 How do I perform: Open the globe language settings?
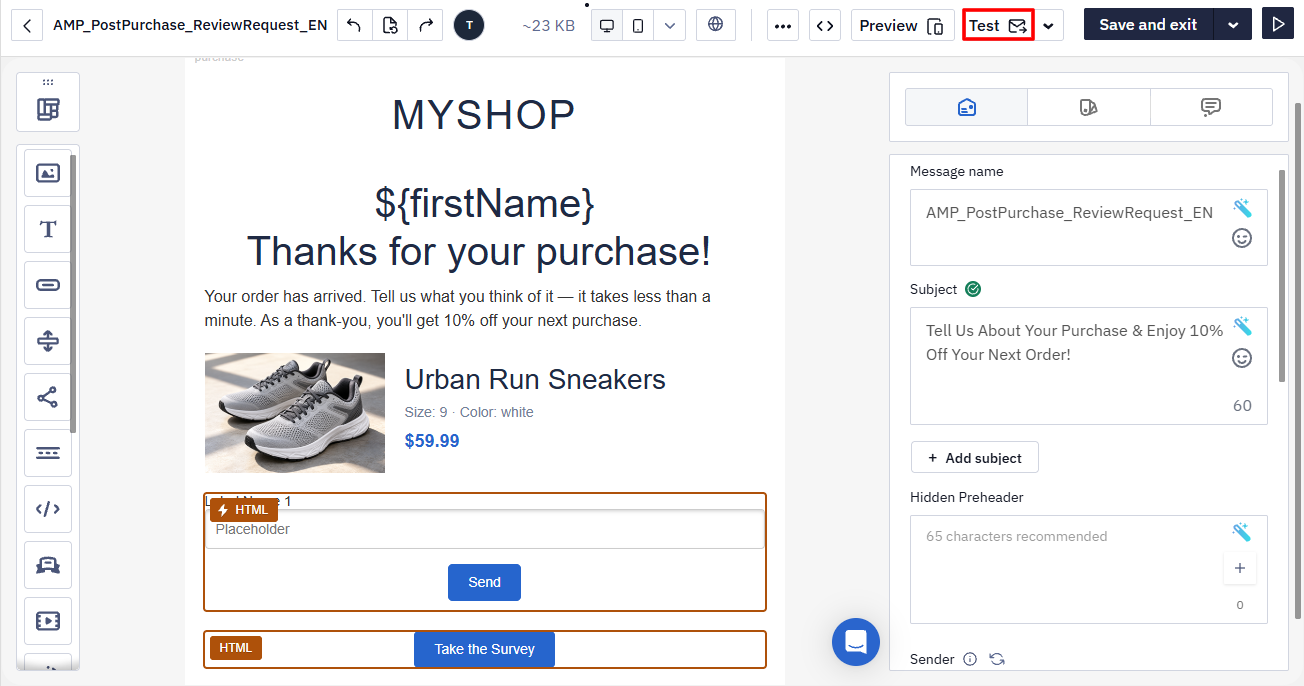(x=715, y=25)
